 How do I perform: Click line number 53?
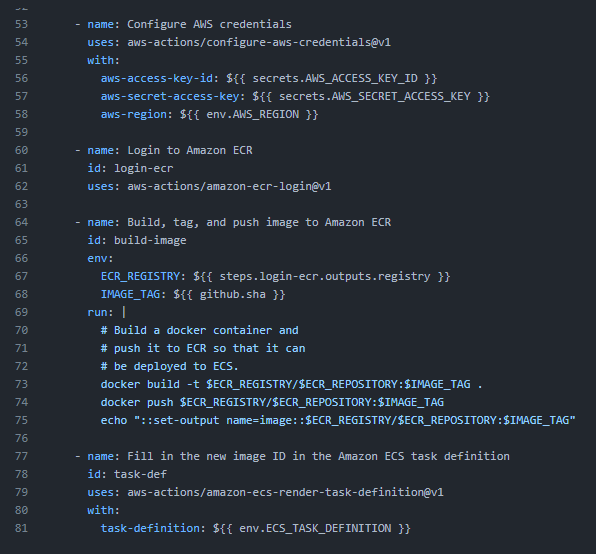pos(21,24)
